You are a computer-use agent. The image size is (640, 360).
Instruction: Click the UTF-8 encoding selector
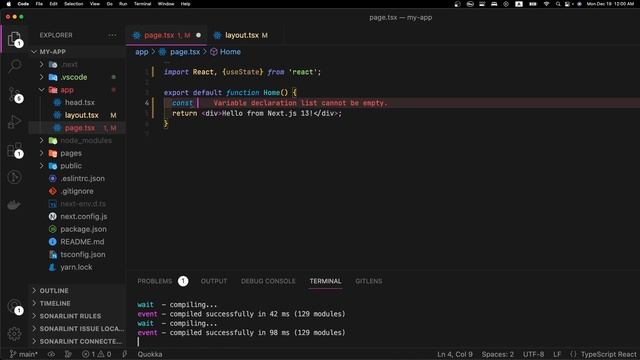[x=533, y=354]
